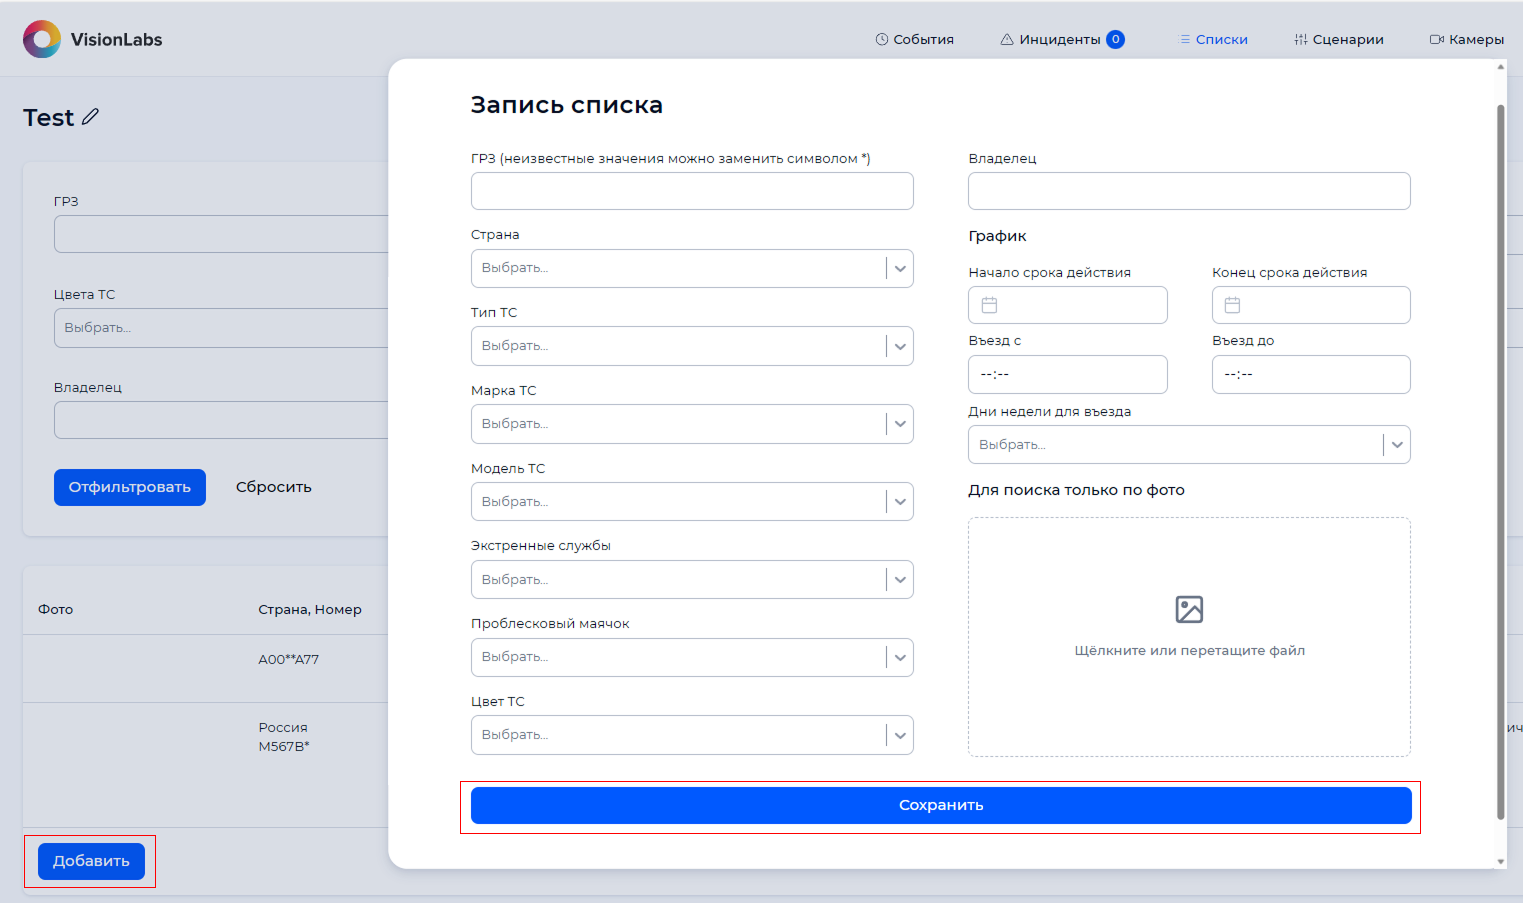Click the photo upload drop zone text
Screen dimensions: 1523x903
[1189, 651]
